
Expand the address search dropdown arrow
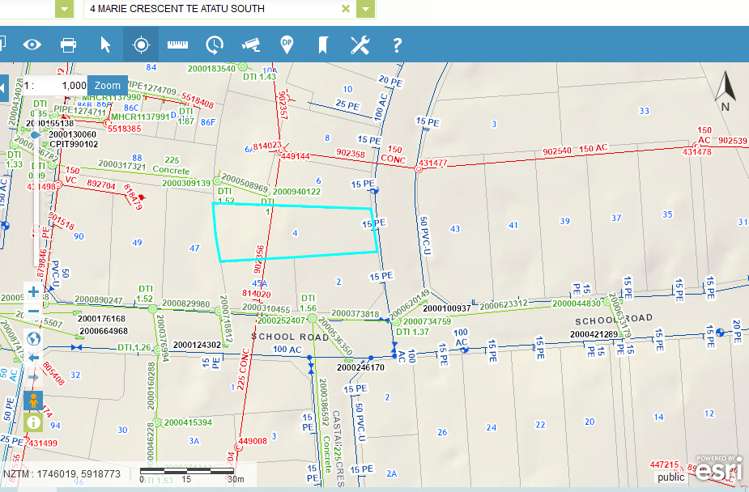(x=365, y=8)
